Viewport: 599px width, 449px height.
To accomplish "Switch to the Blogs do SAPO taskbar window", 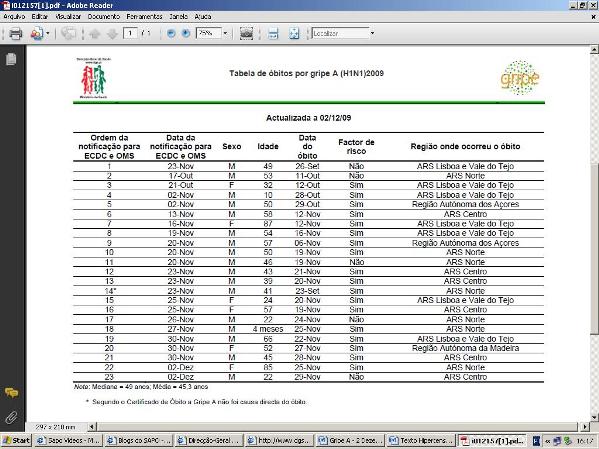I will [x=138, y=441].
